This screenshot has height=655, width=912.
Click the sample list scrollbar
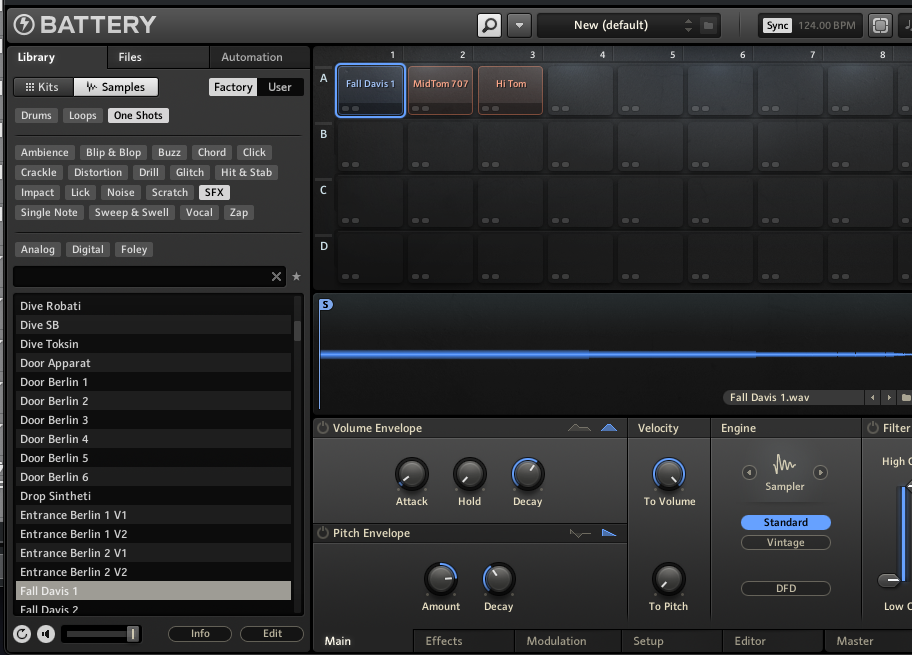click(x=298, y=330)
